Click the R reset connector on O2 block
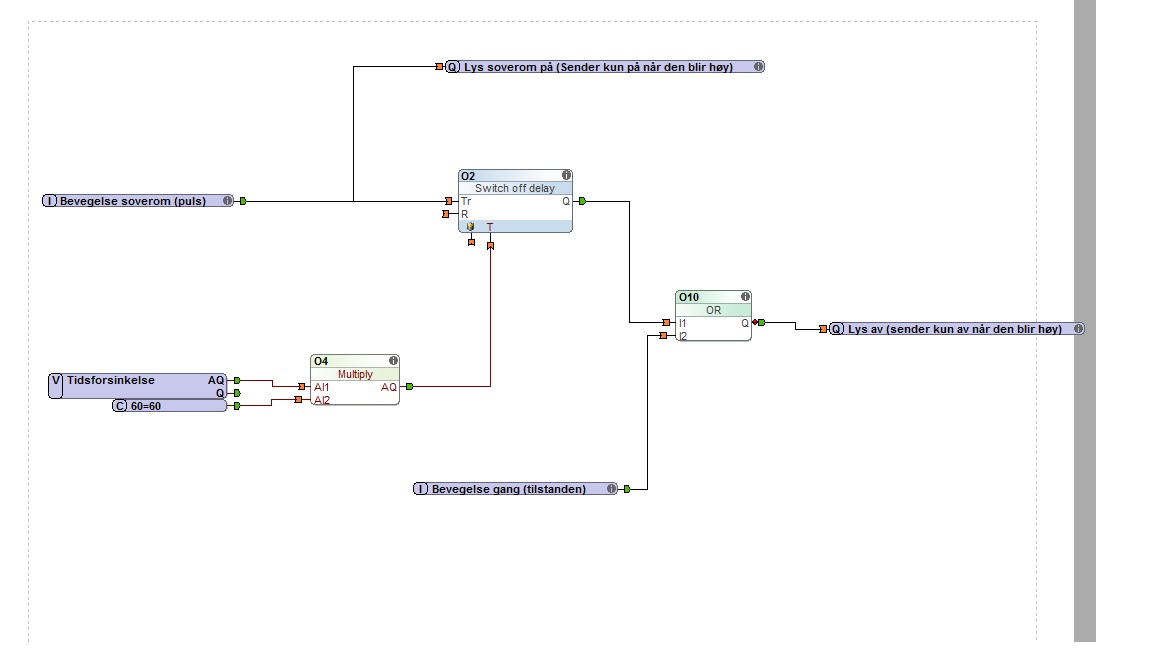 pos(447,214)
